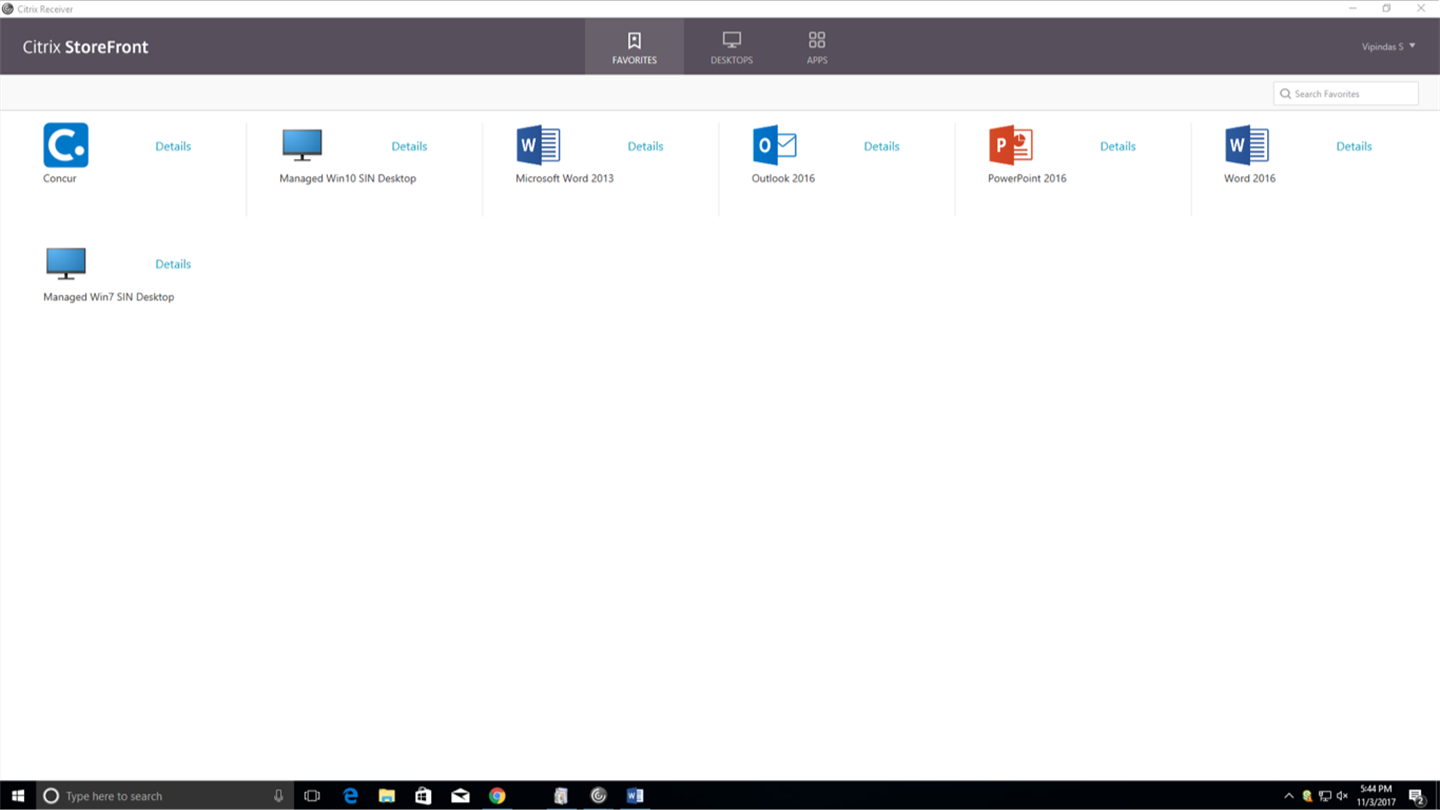
Task: Click the Managed Win10 SIN Desktop label
Action: click(348, 179)
